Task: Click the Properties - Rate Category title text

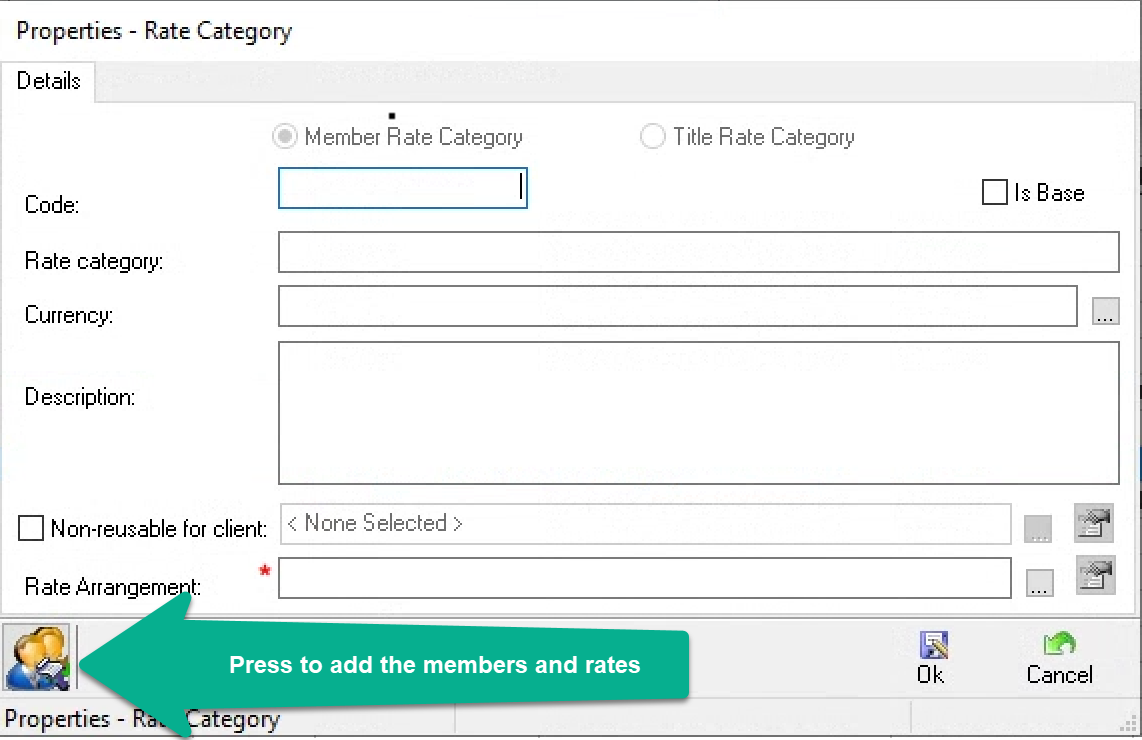Action: pos(154,31)
